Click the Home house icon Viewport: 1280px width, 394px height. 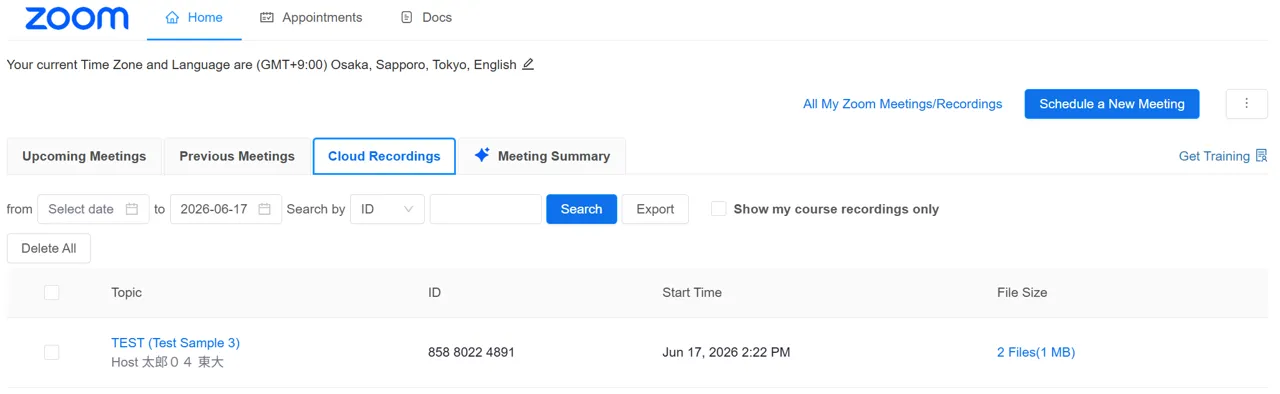click(x=172, y=18)
